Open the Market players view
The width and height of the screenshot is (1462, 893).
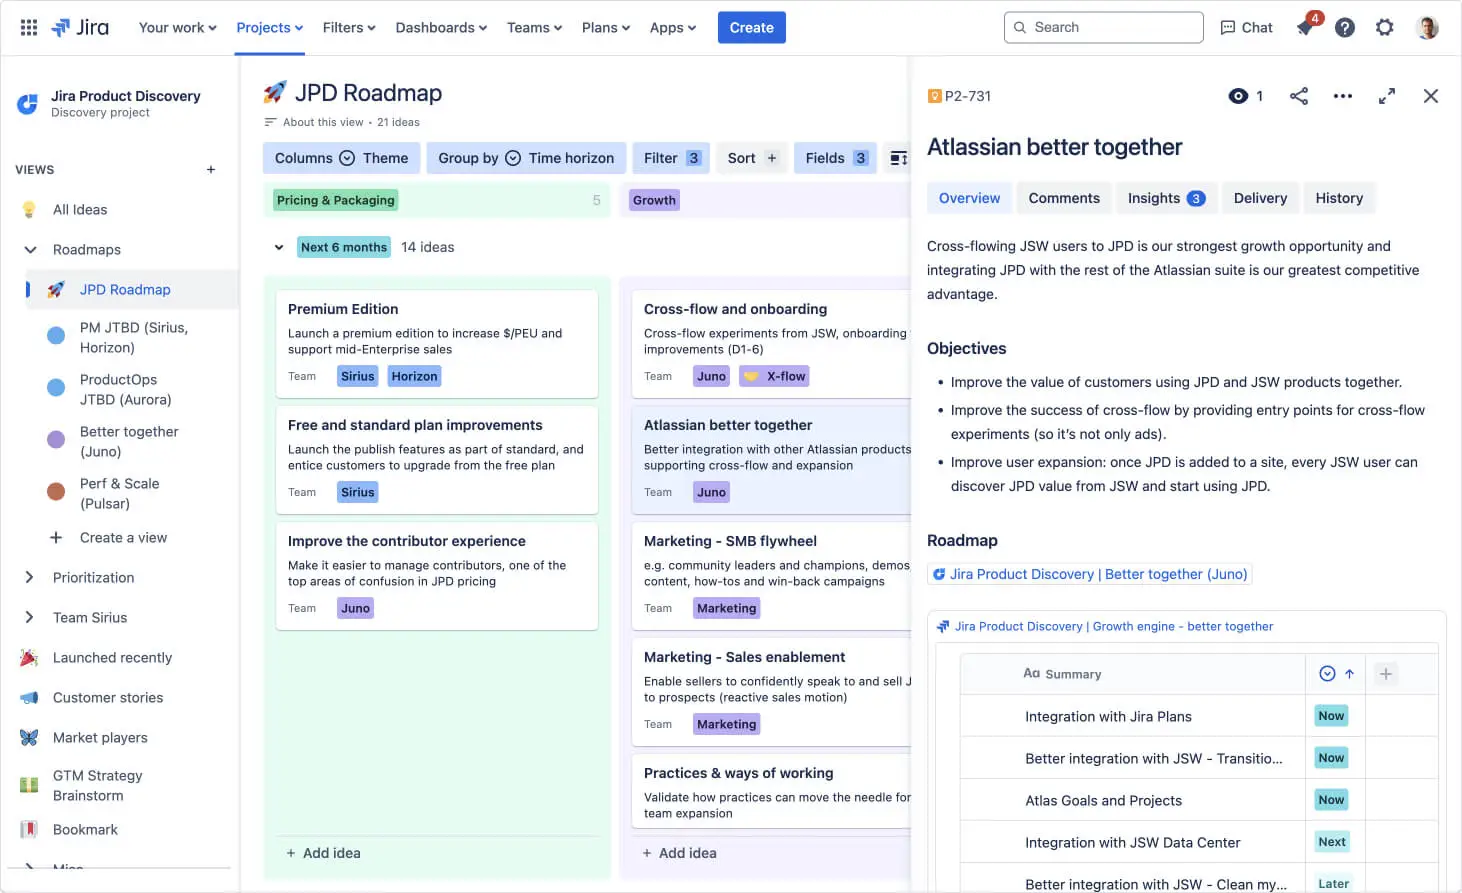100,737
